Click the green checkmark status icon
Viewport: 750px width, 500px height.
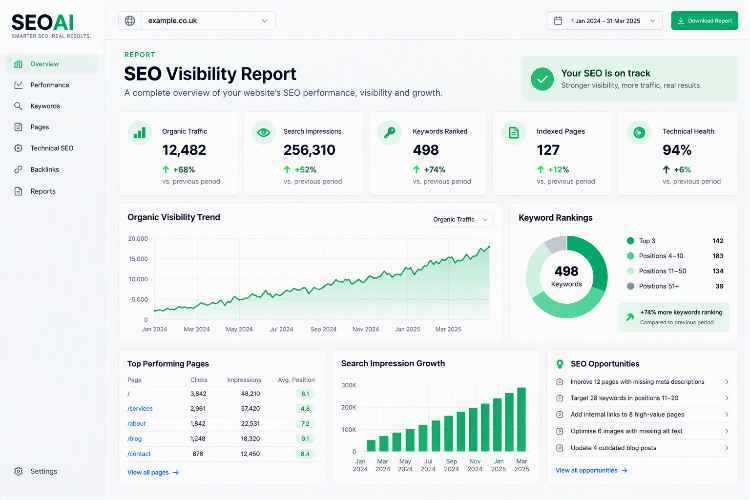pyautogui.click(x=542, y=79)
